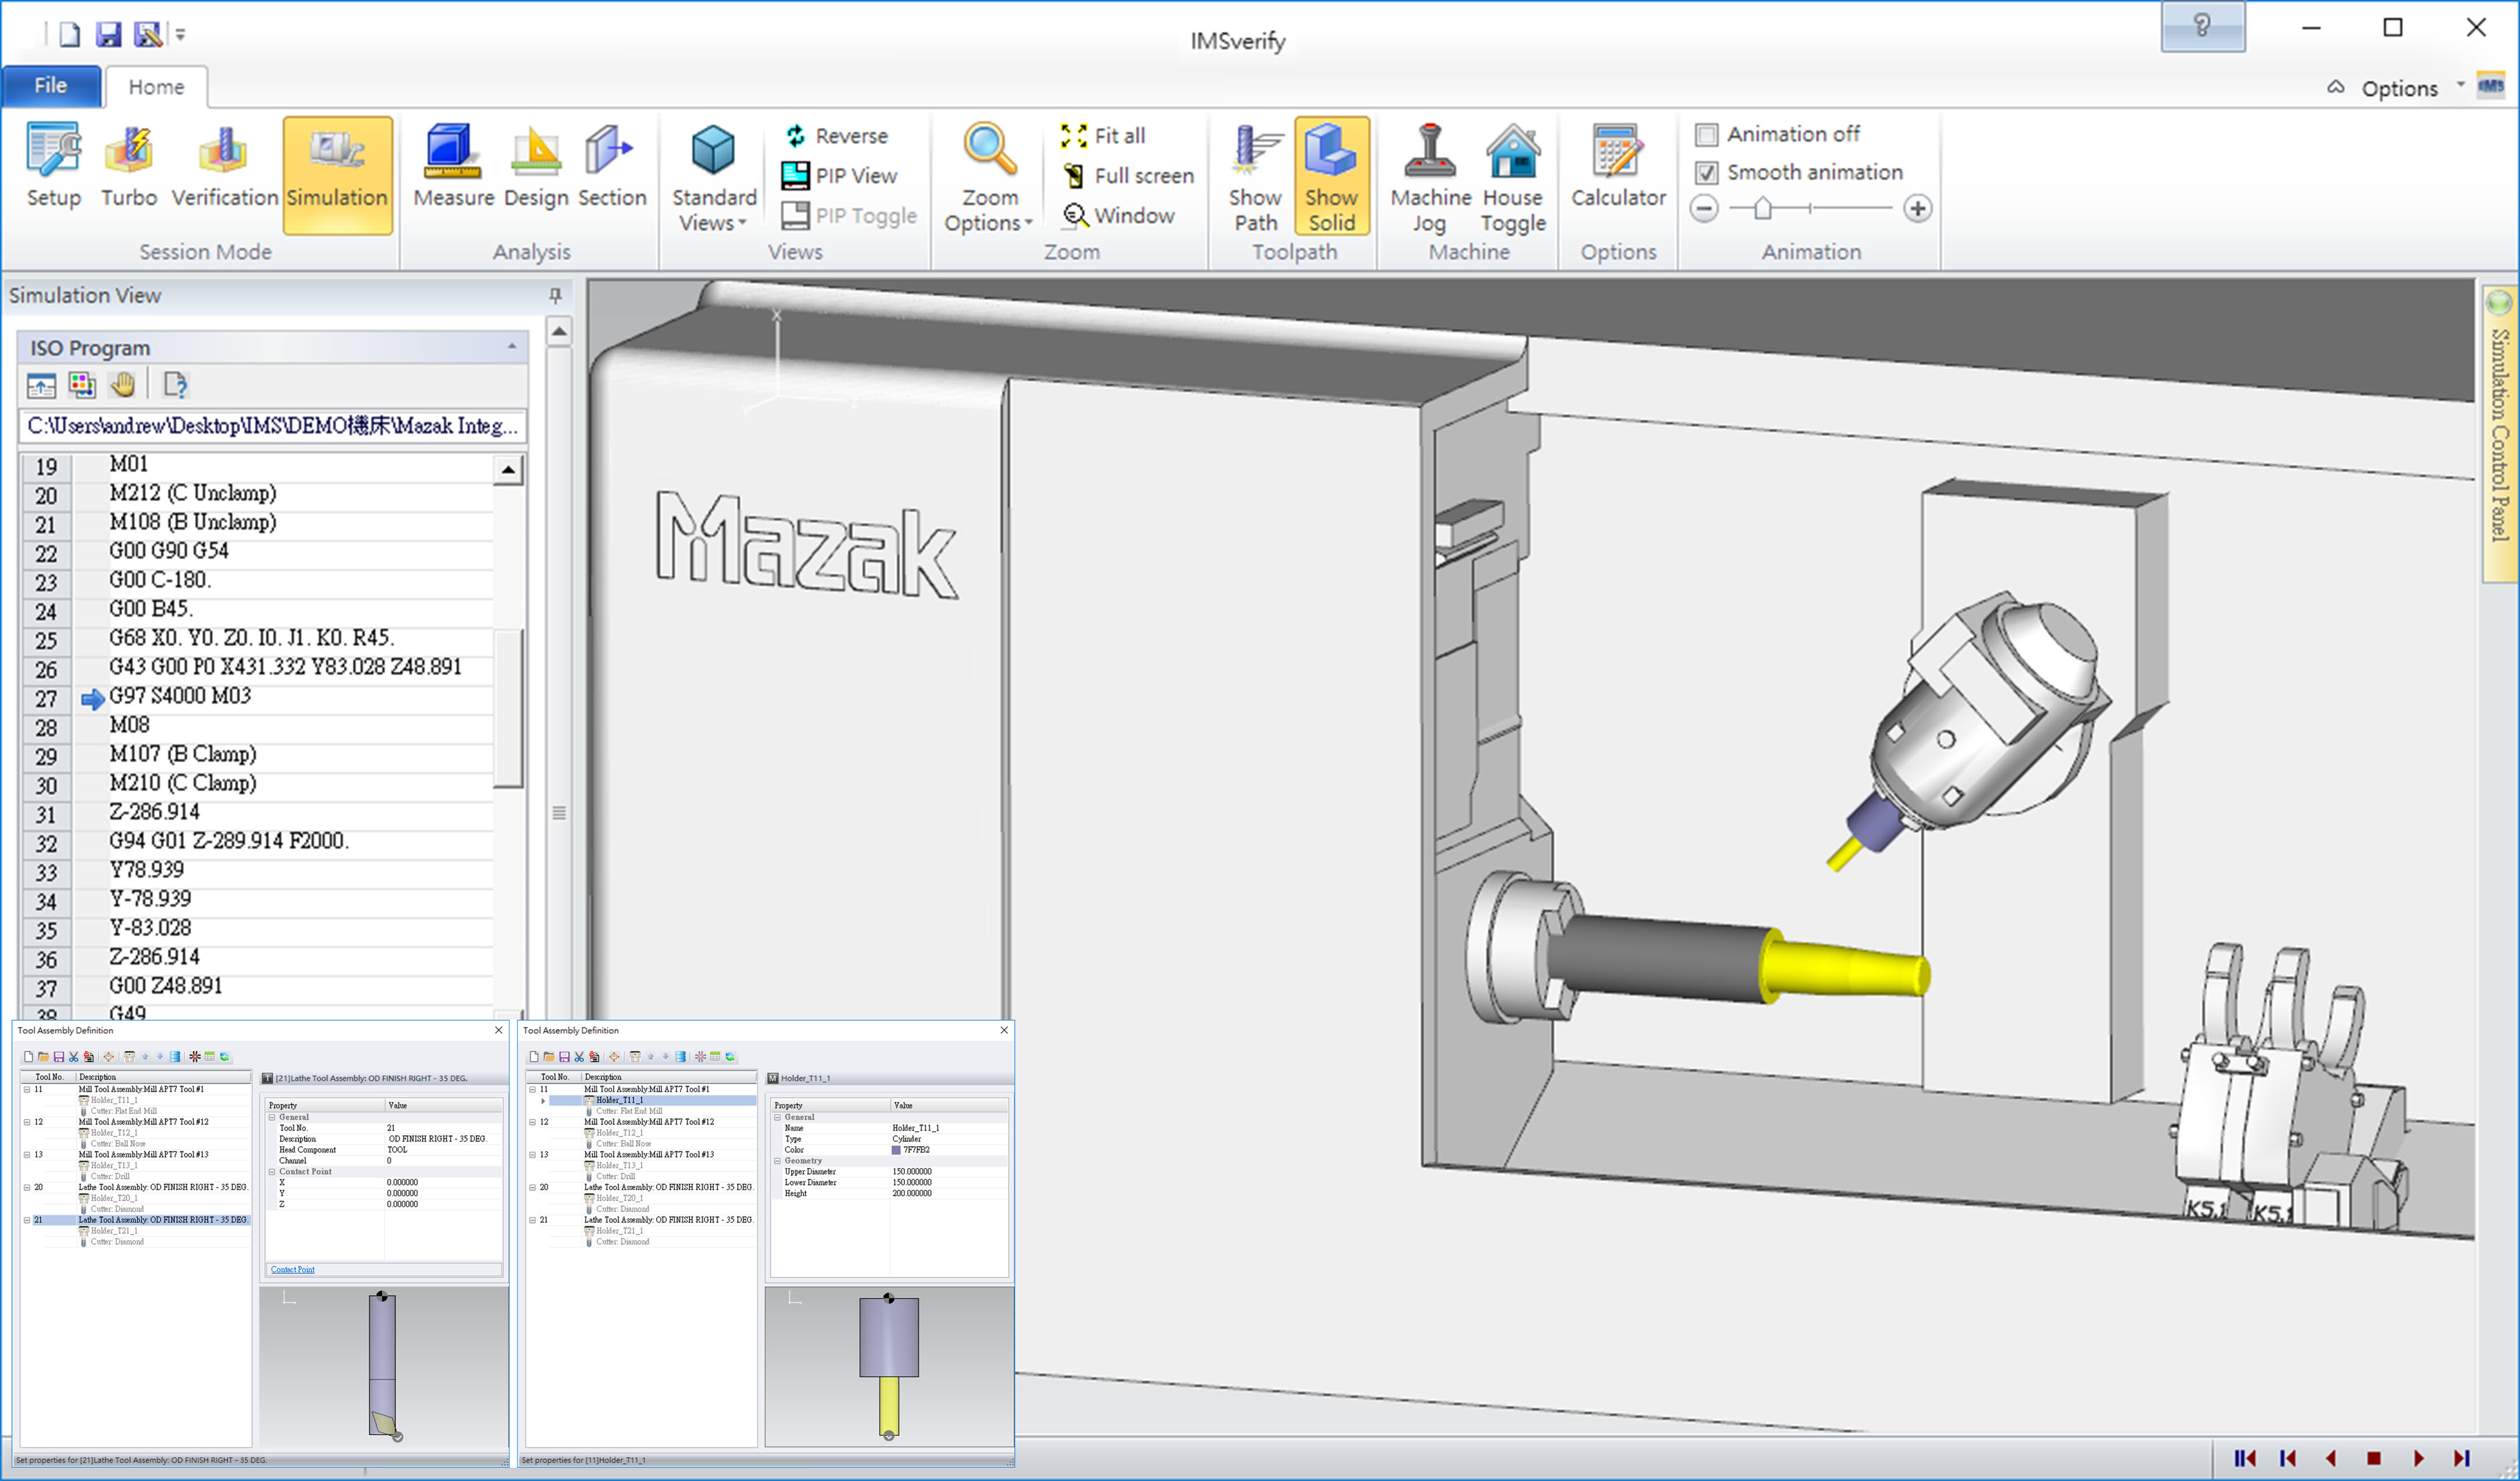The height and width of the screenshot is (1481, 2520).
Task: Collapse the General group in left property grid
Action: pos(272,1117)
